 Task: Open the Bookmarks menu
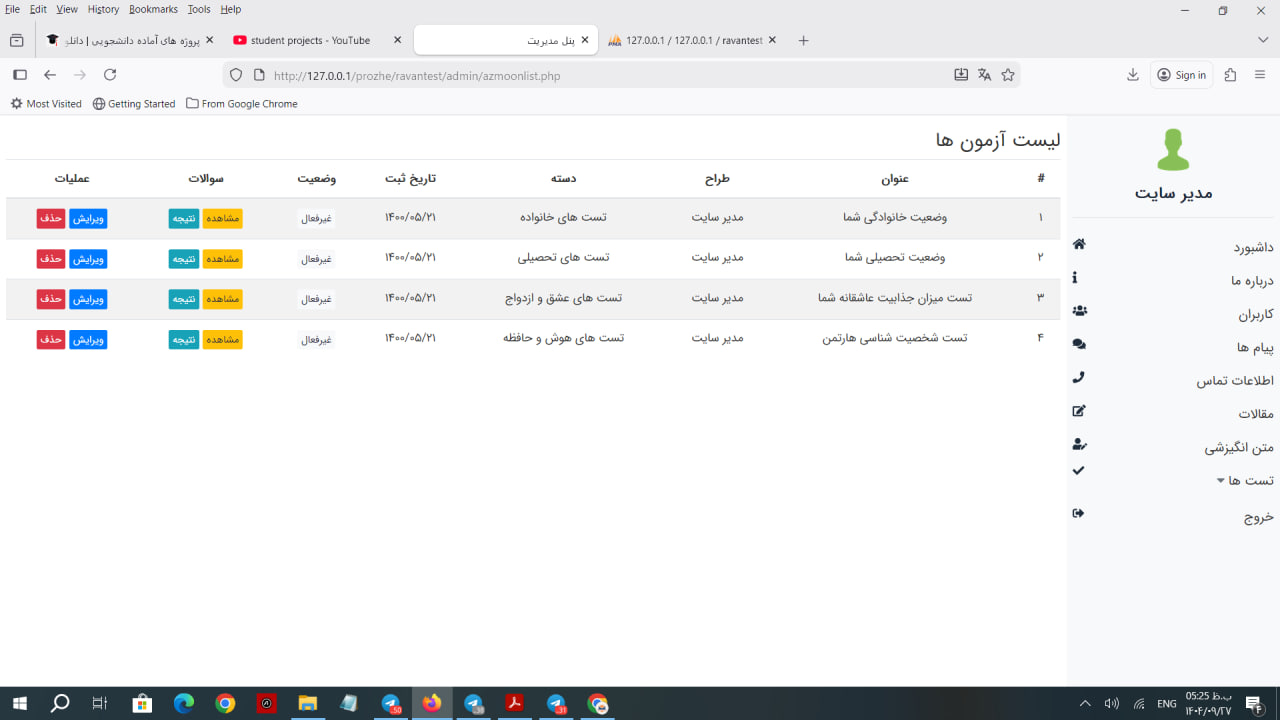pos(153,9)
